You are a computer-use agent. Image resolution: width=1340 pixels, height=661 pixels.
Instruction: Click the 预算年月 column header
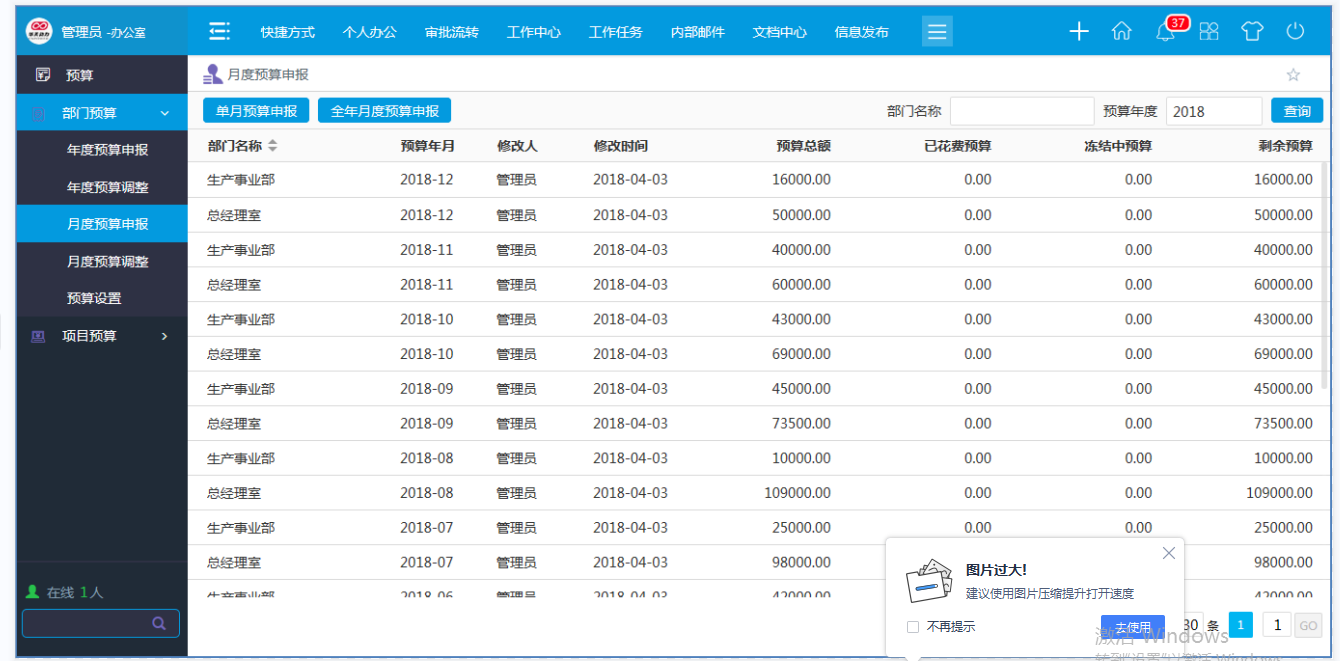point(427,146)
